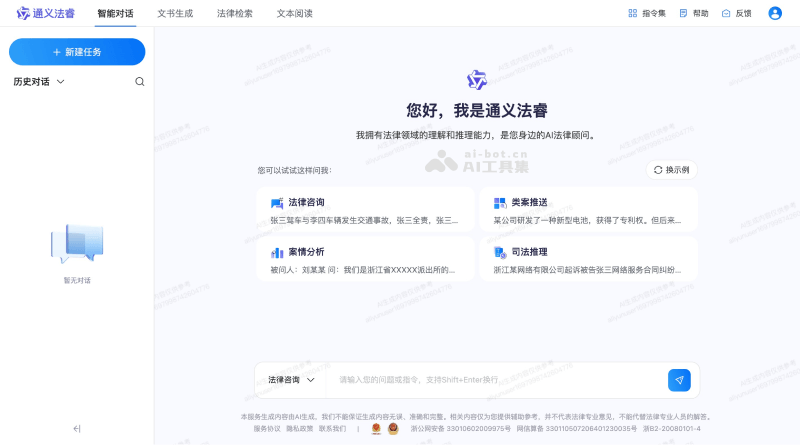Switch to the 法律检索 tab
This screenshot has height=445, width=800.
(235, 13)
